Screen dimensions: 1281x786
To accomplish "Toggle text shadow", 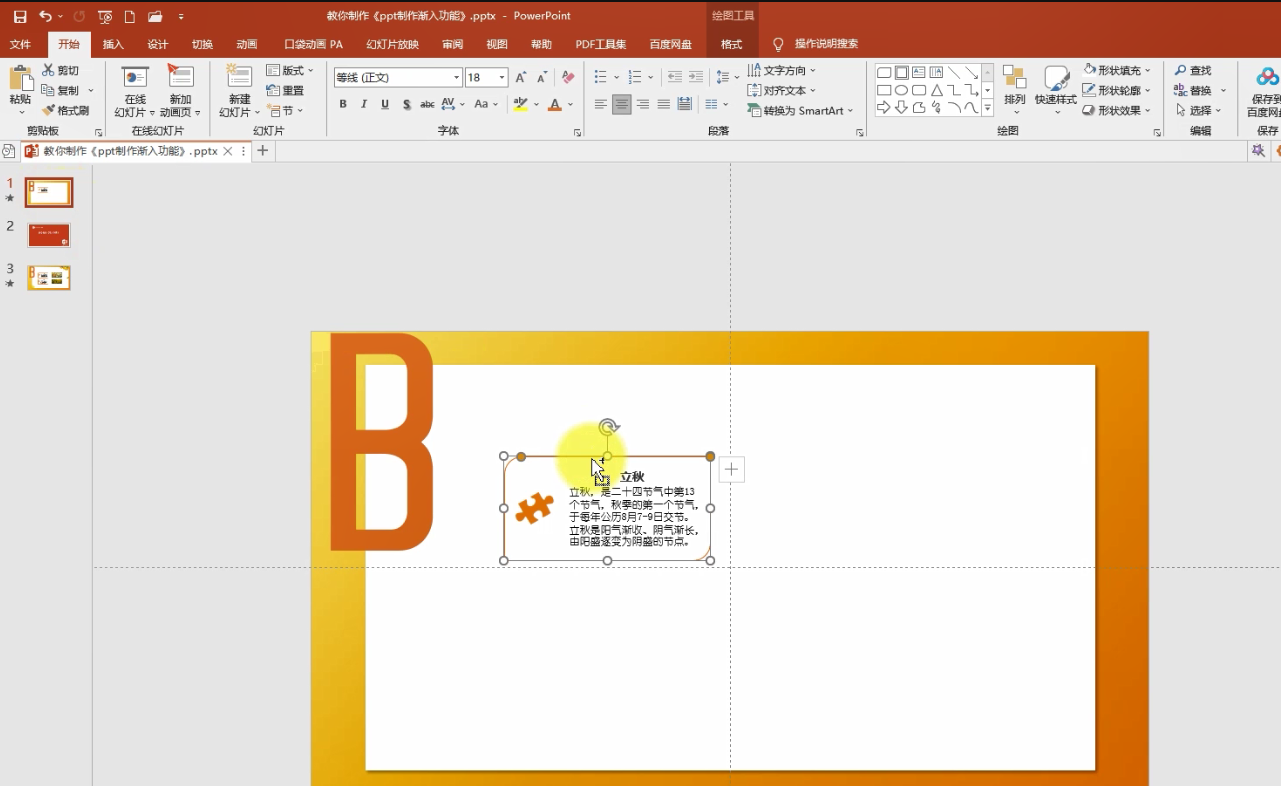I will [x=406, y=104].
